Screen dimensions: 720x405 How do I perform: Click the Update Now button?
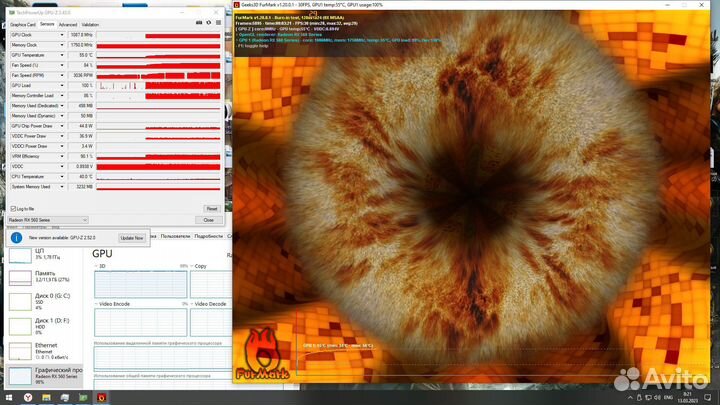point(132,238)
